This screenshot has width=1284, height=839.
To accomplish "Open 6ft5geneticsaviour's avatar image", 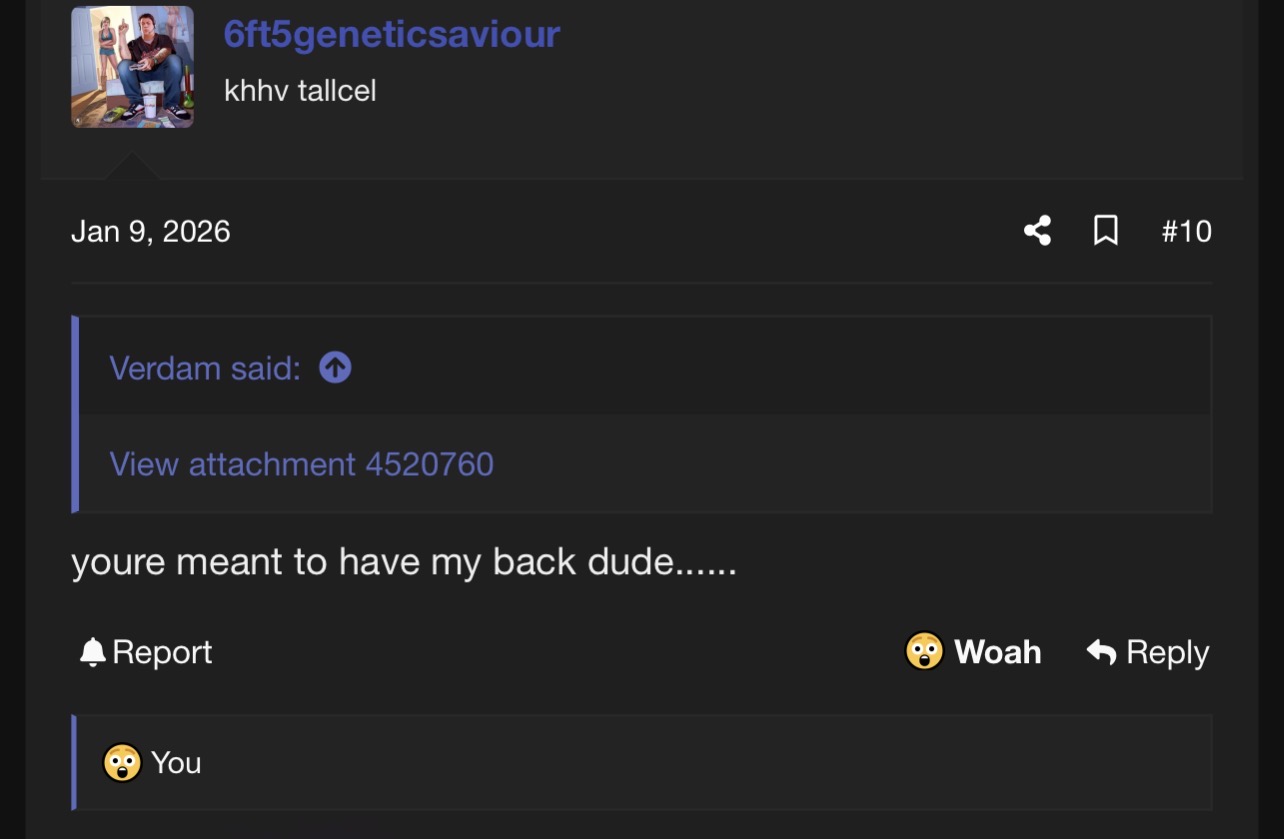I will 132,67.
